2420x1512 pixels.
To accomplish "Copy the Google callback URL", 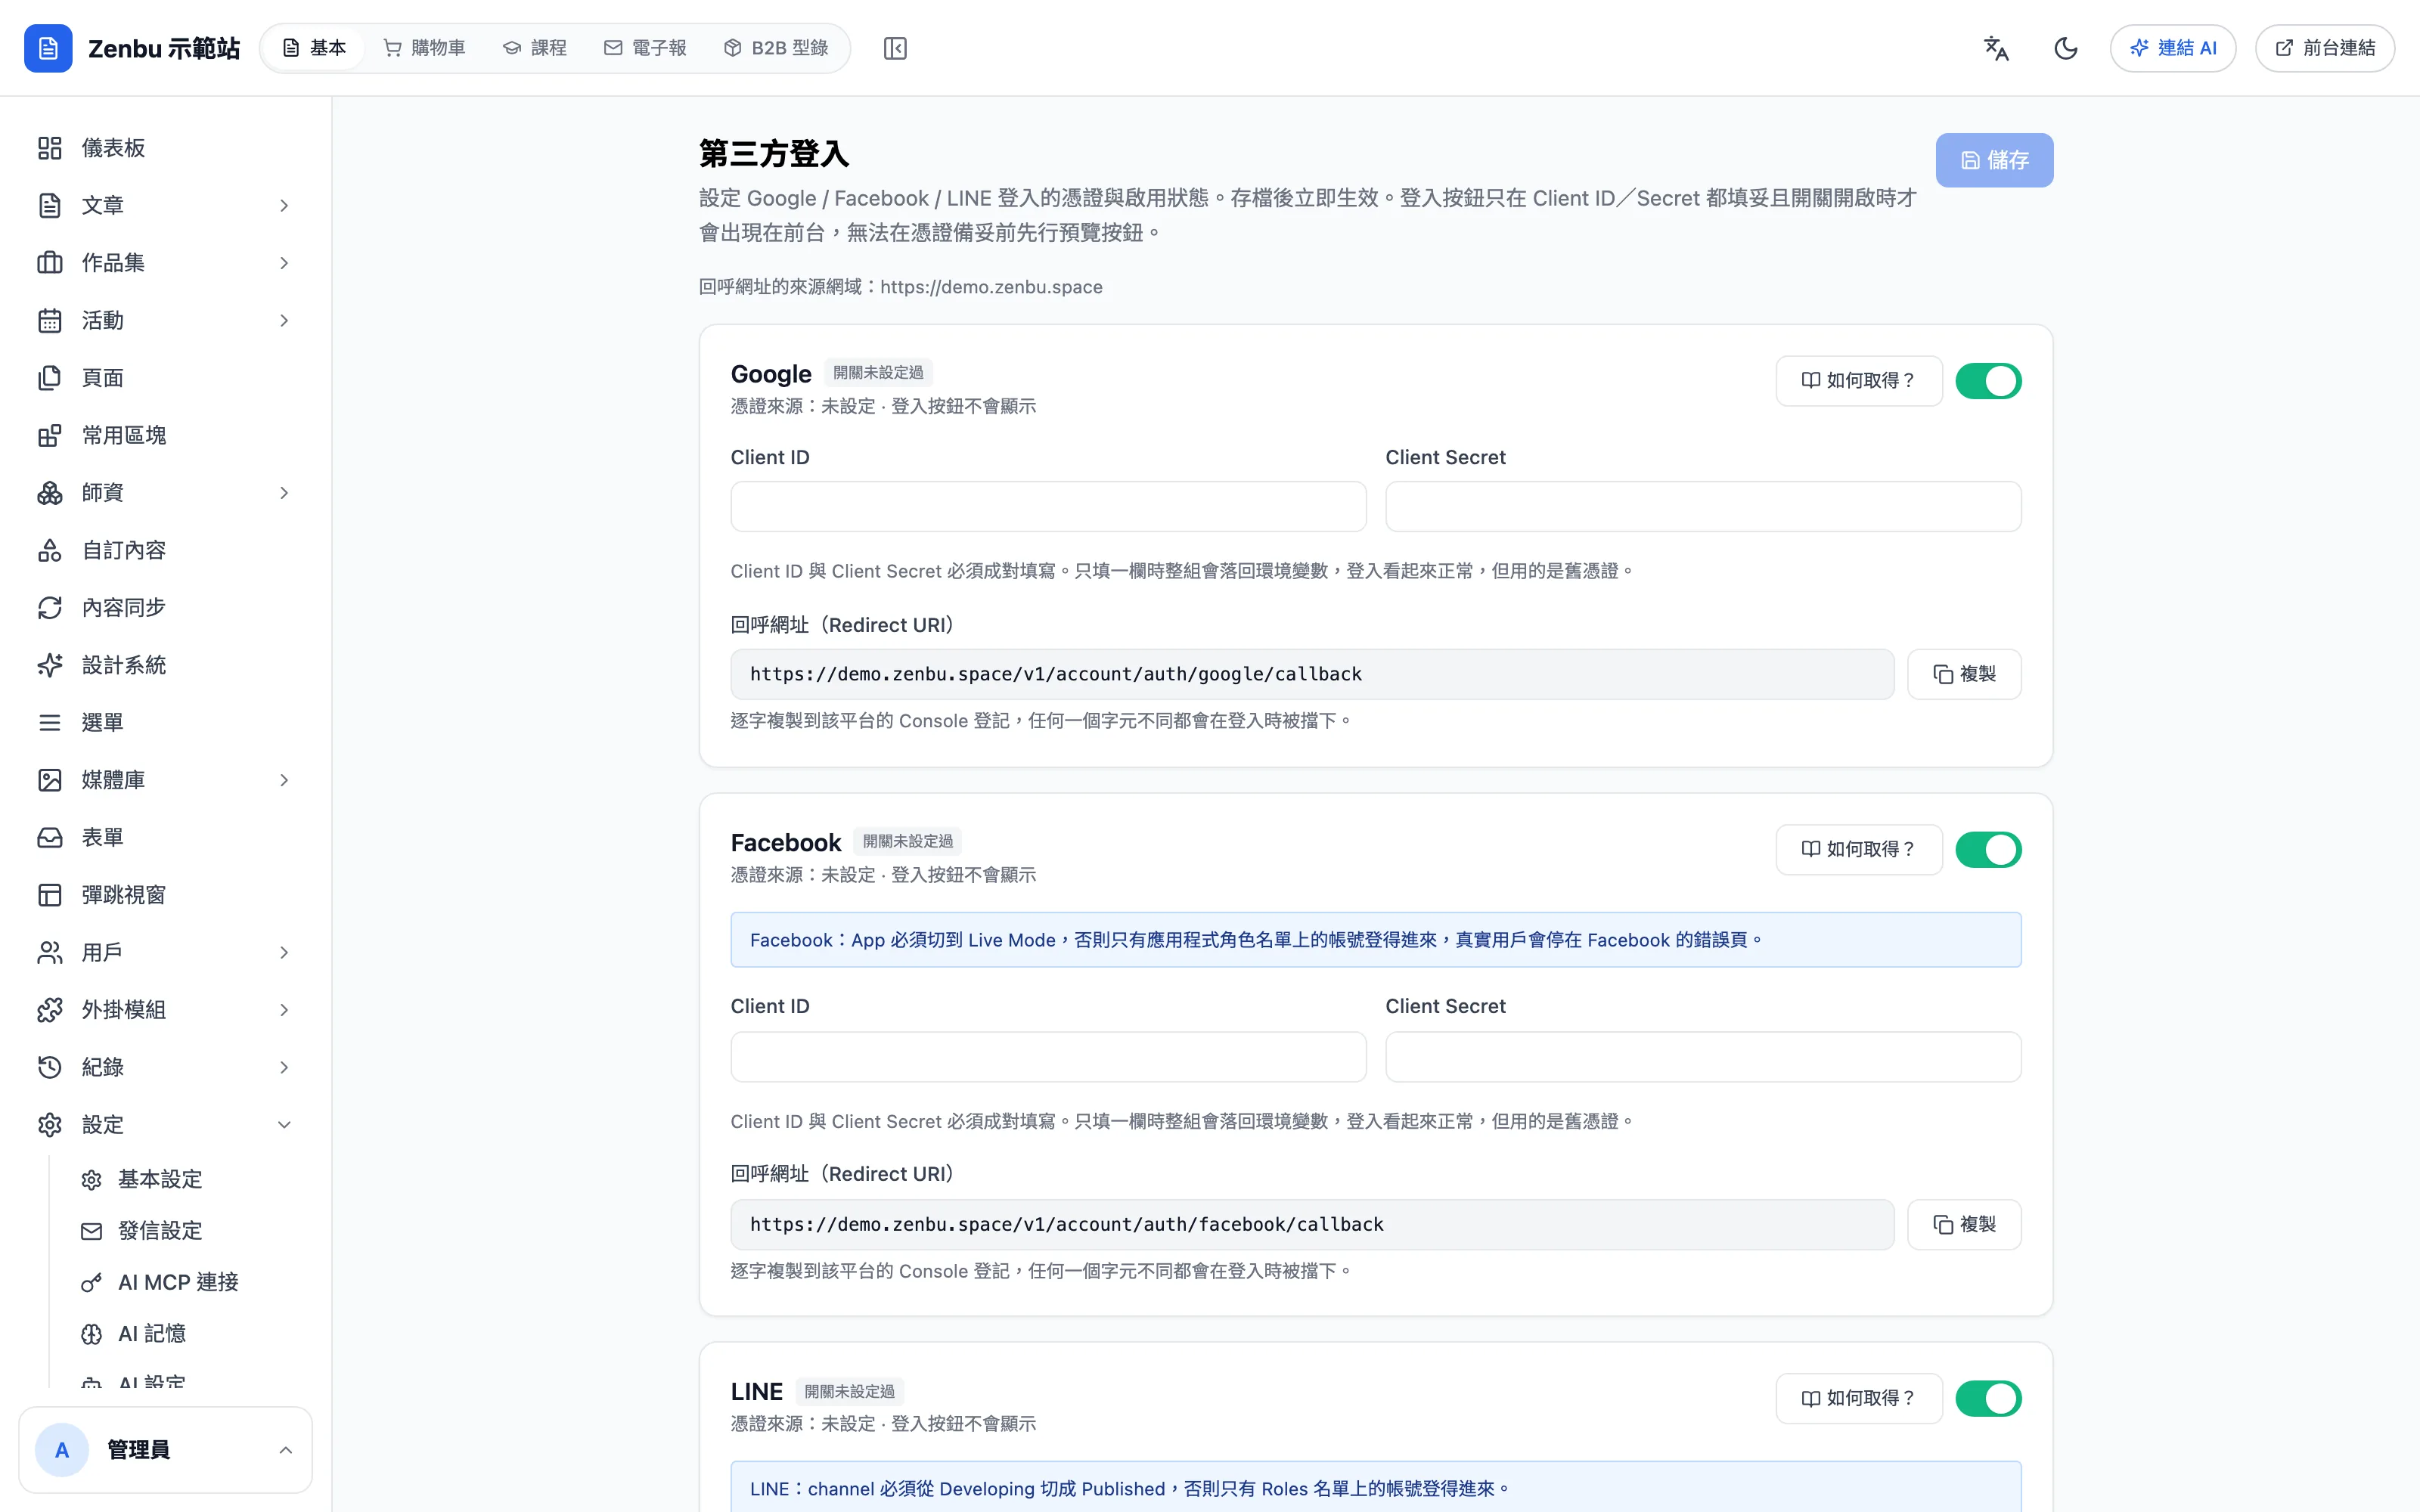I will 1964,674.
